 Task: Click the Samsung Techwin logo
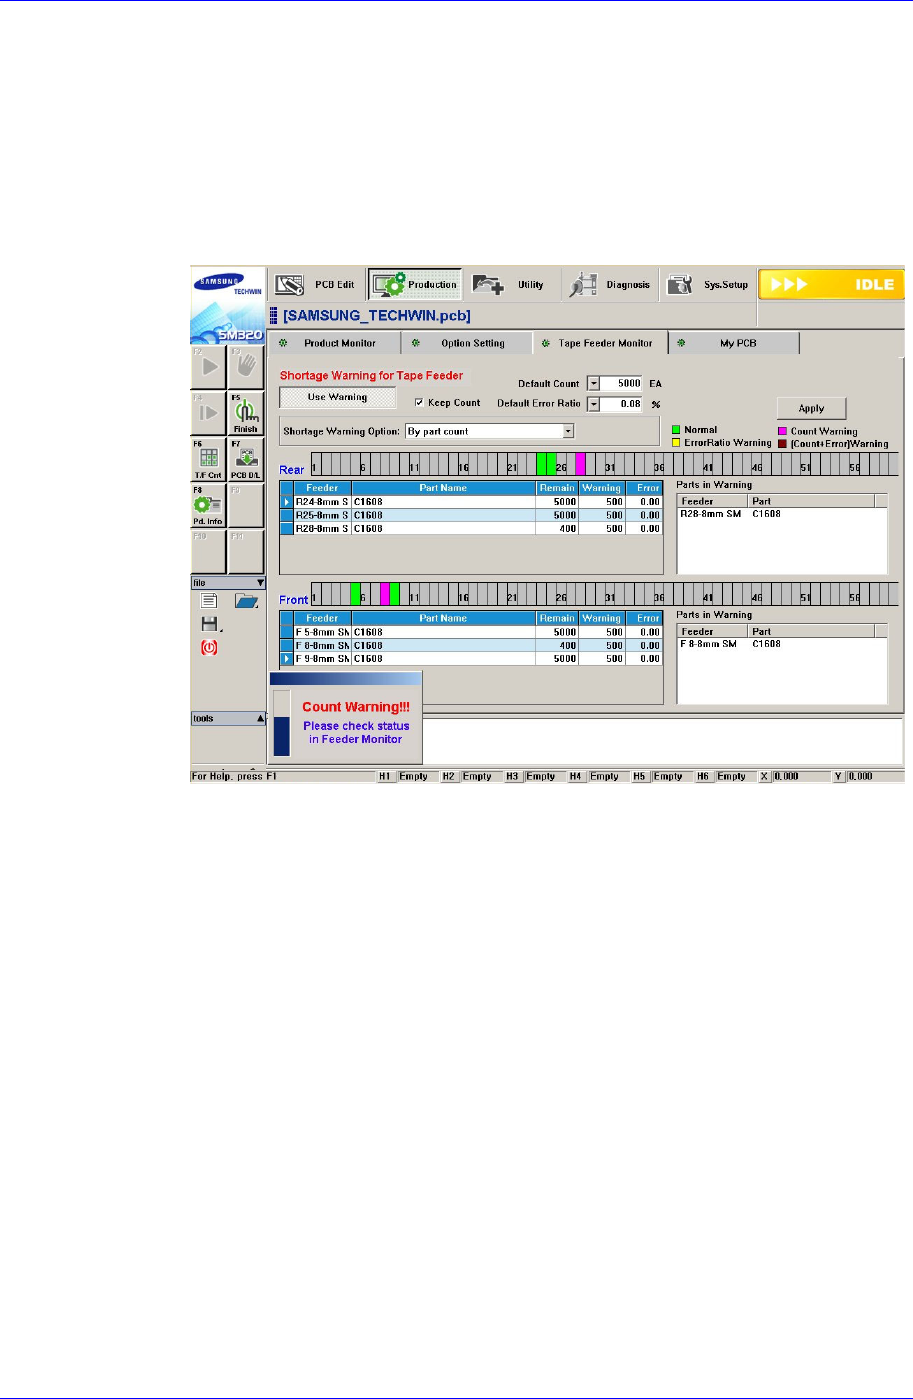pos(228,305)
